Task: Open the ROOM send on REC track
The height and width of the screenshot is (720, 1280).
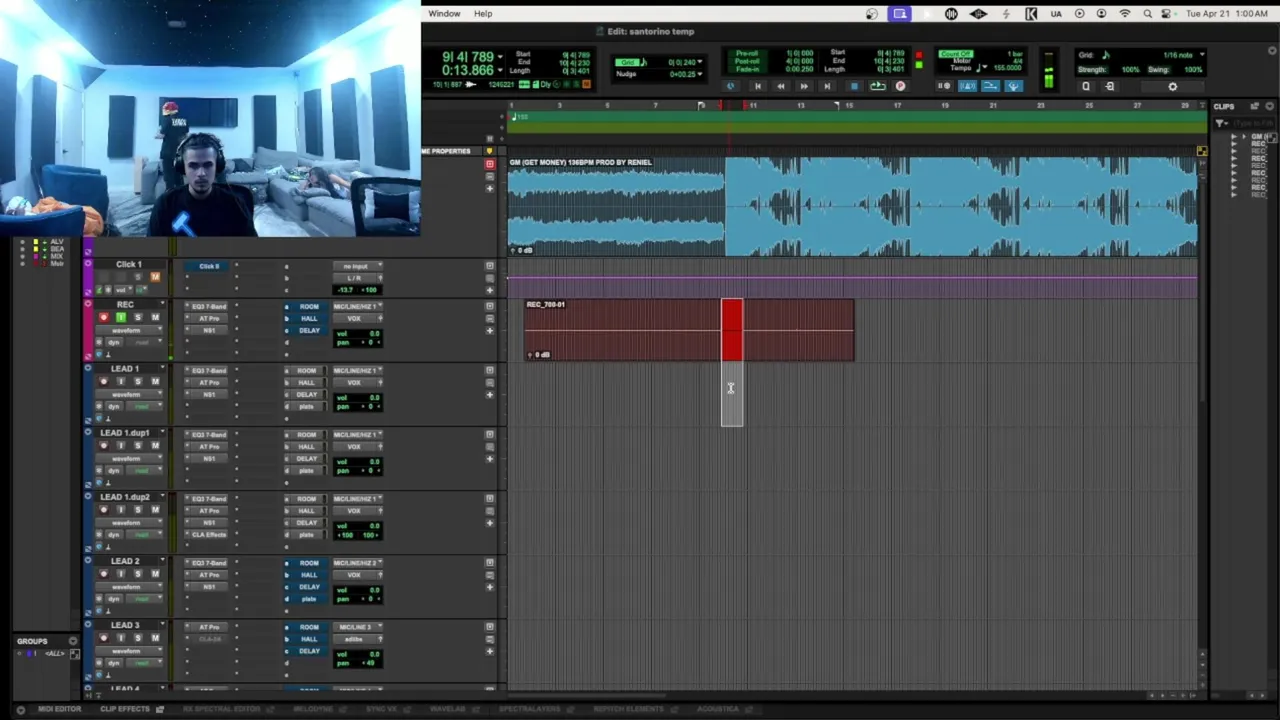Action: 308,306
